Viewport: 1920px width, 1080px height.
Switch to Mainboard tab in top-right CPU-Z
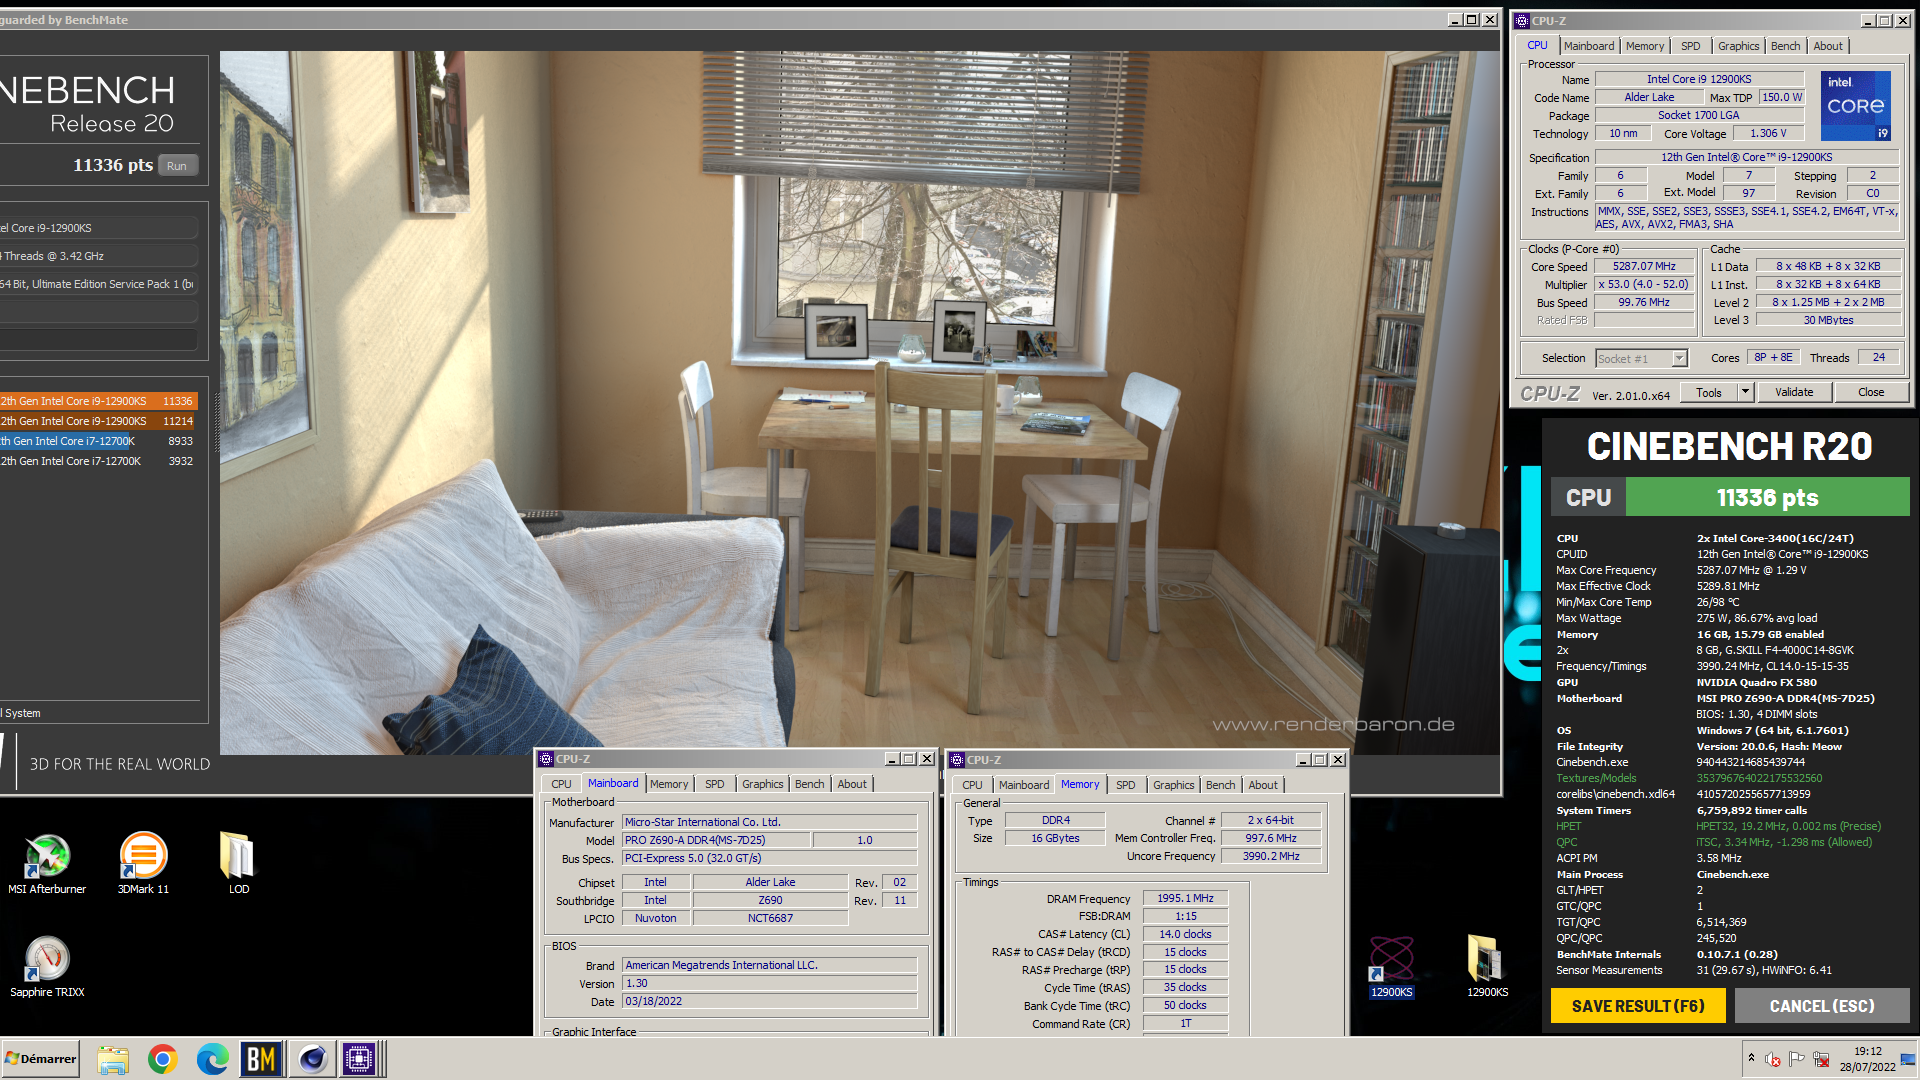click(x=1589, y=46)
